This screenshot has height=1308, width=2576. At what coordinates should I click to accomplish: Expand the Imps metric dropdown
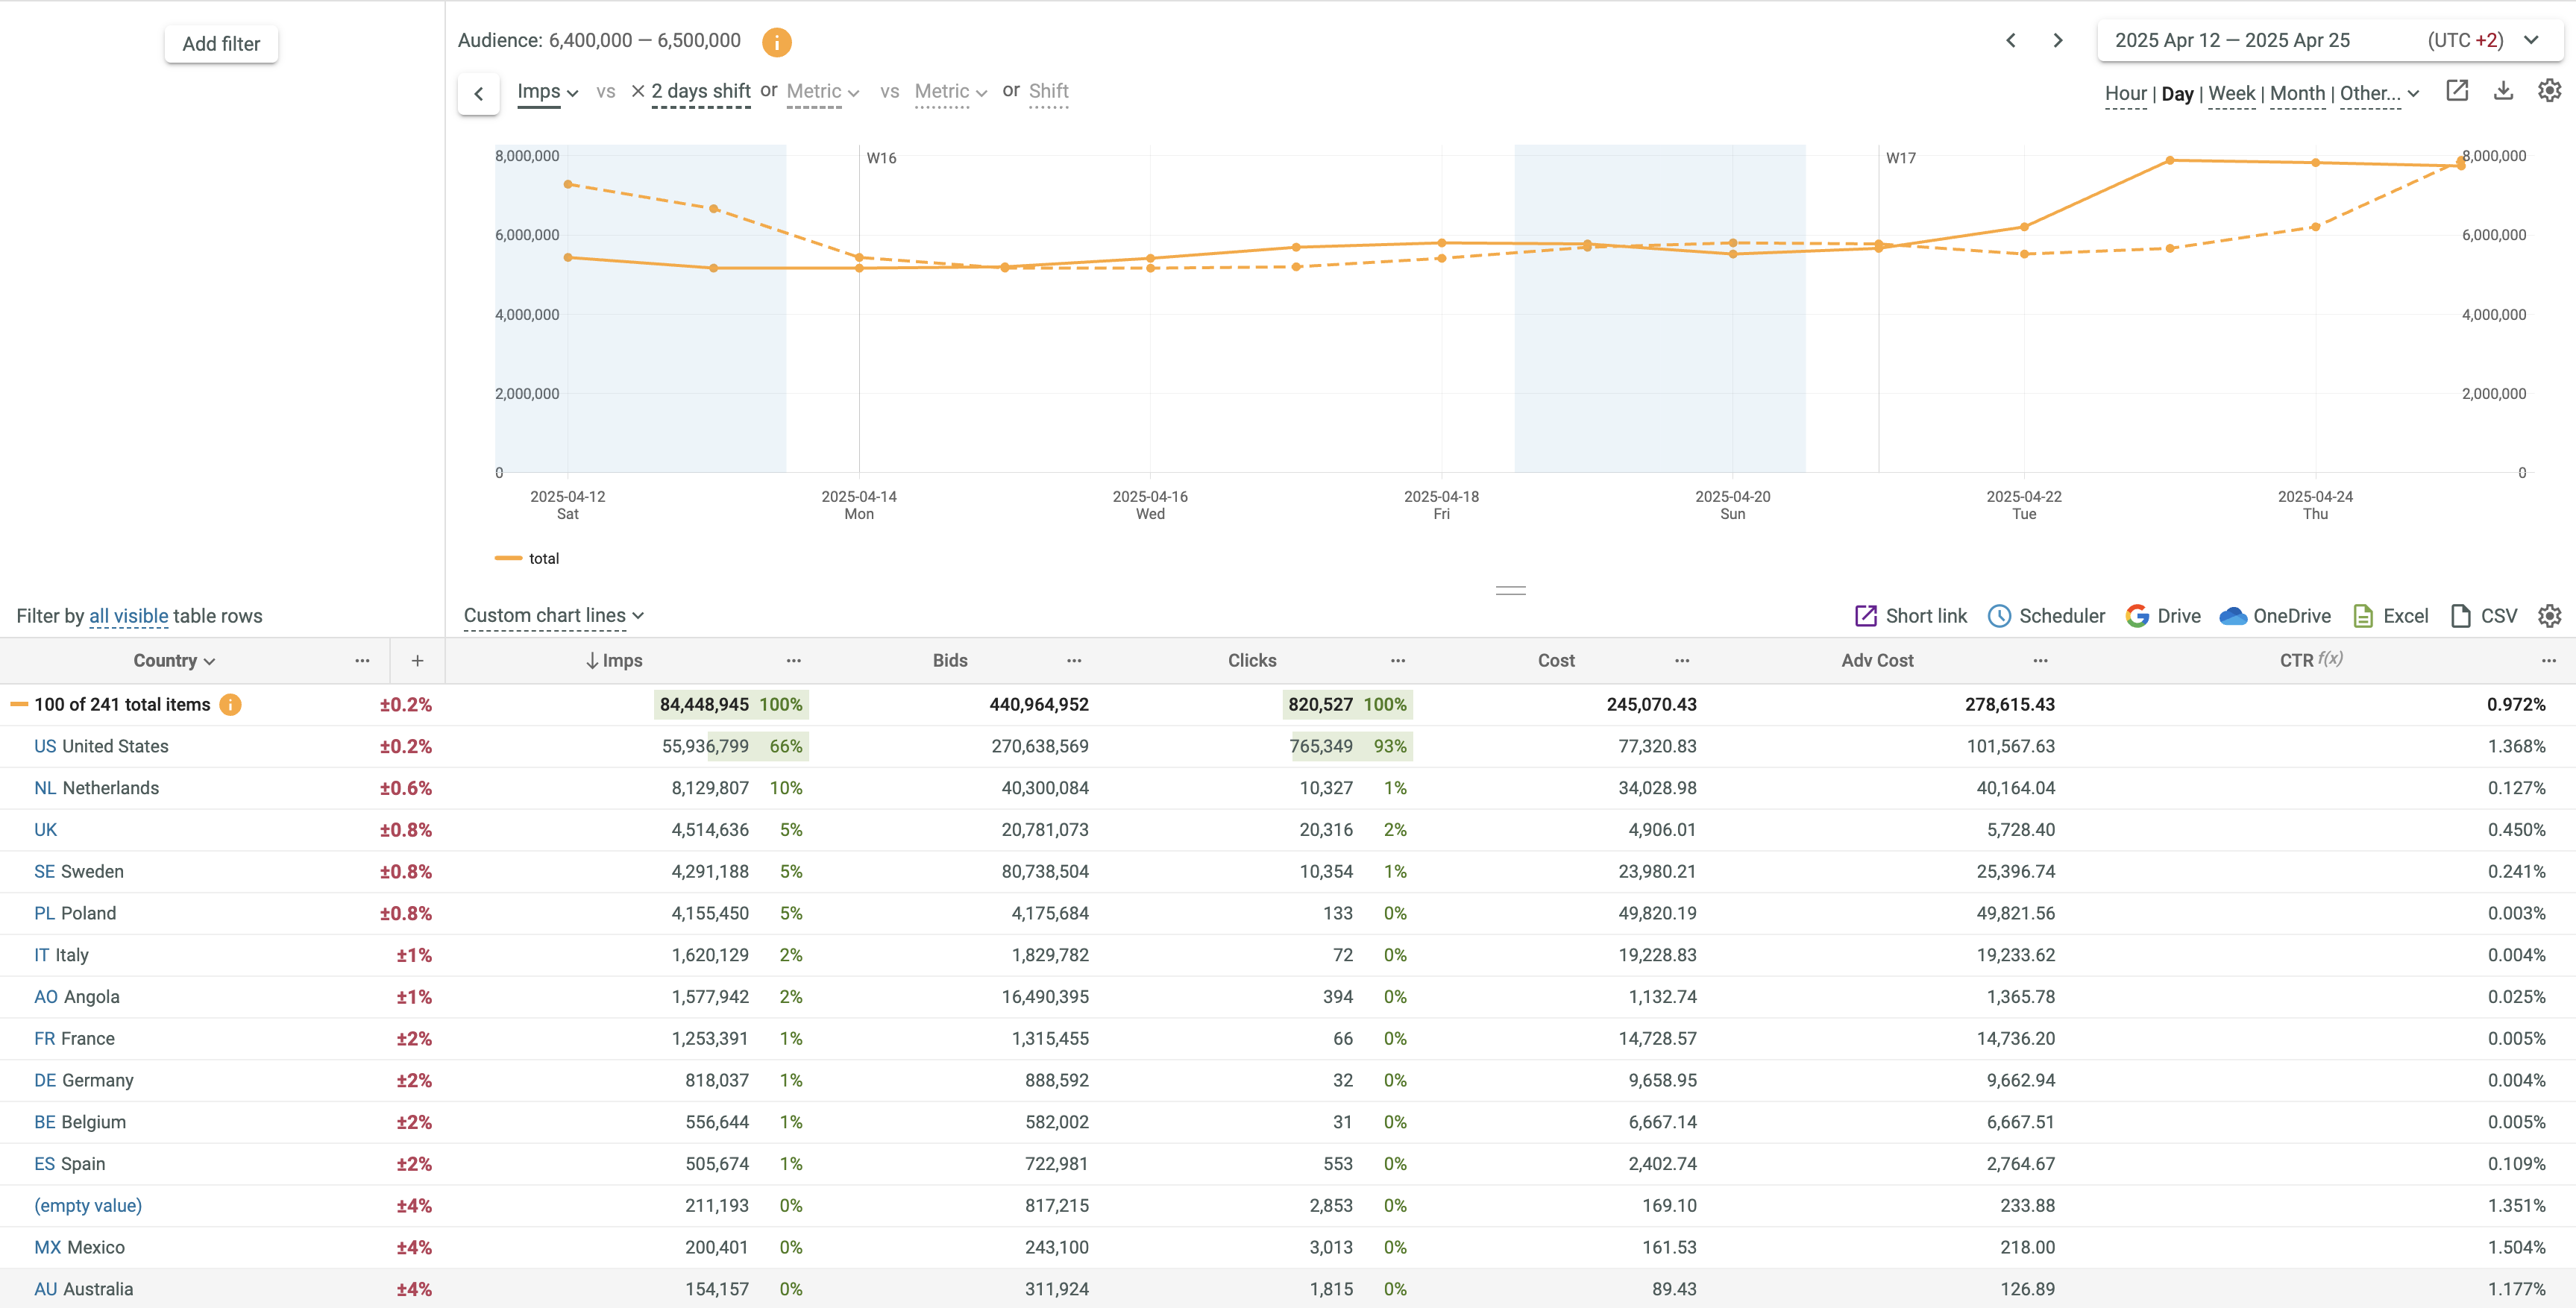click(547, 92)
